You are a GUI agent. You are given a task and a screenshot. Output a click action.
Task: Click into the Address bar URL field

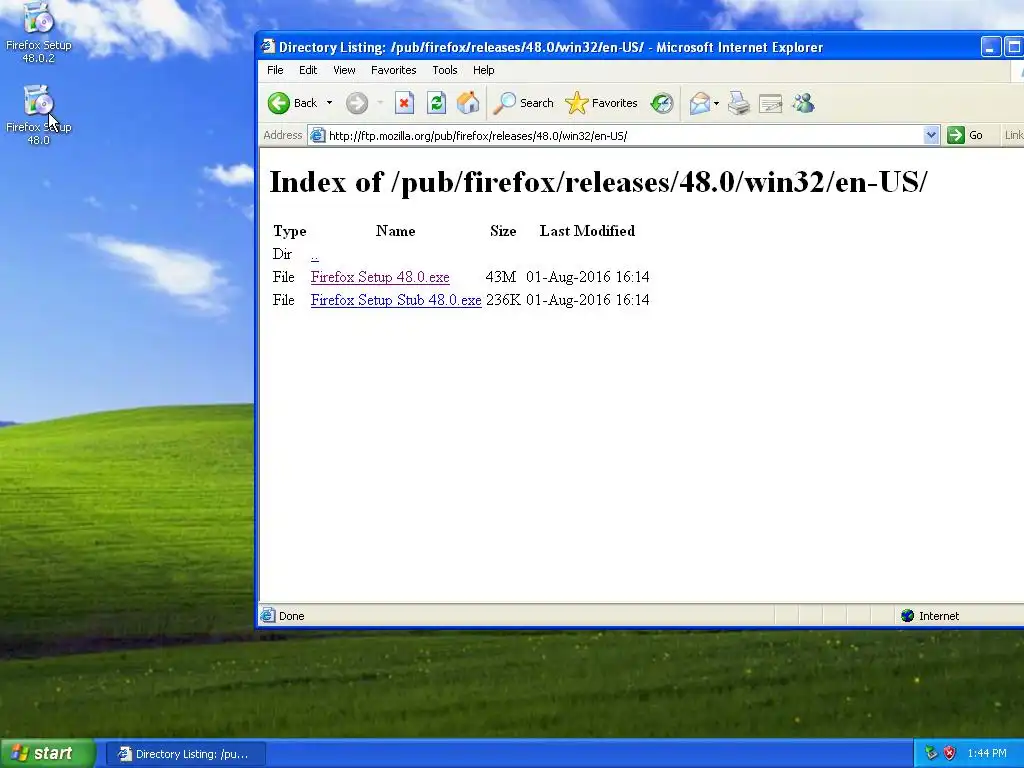(x=624, y=136)
